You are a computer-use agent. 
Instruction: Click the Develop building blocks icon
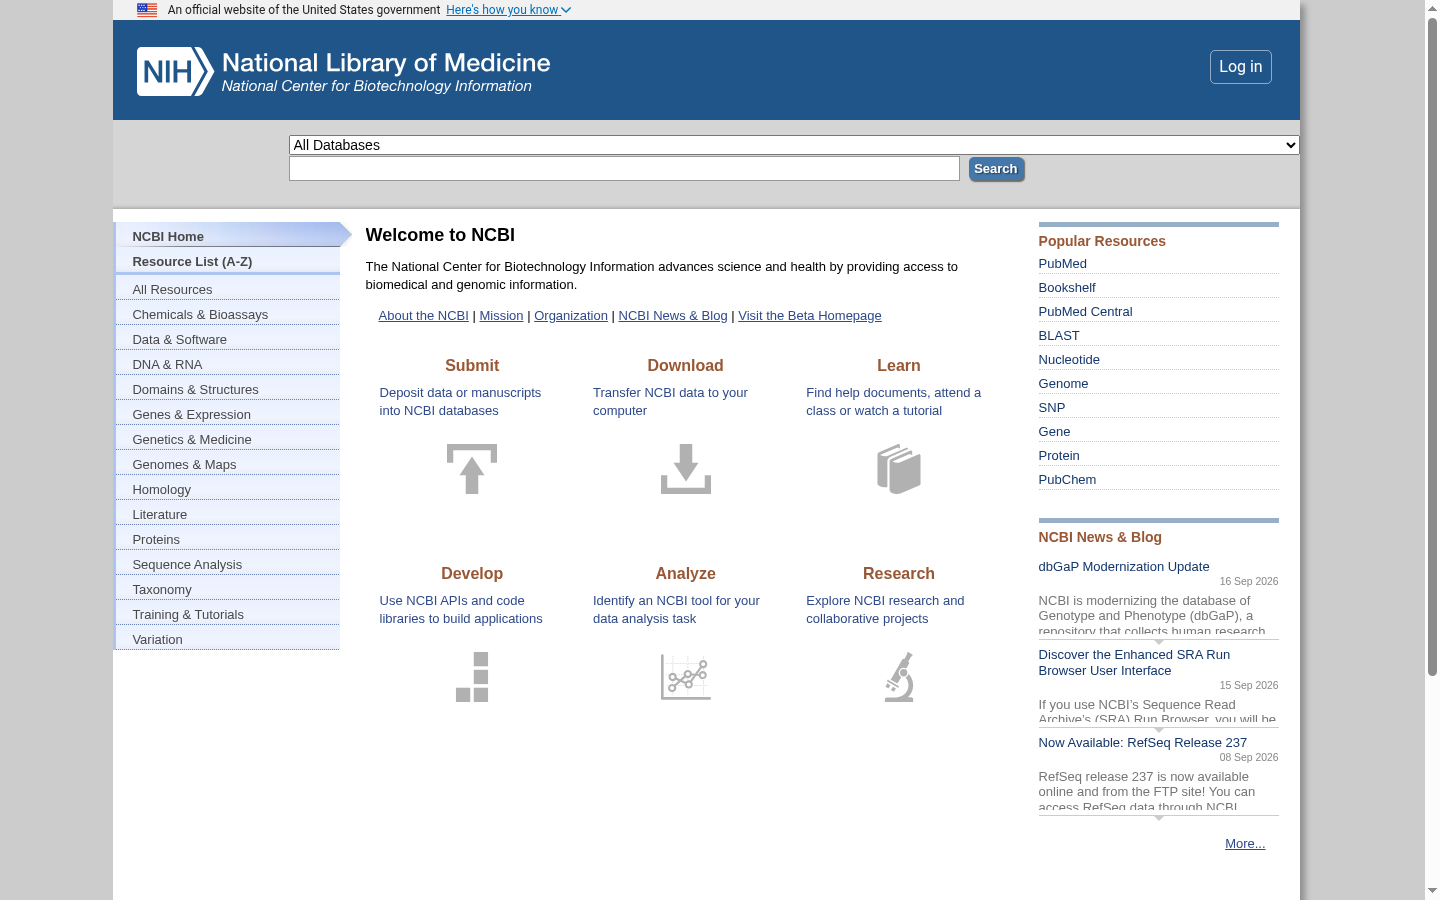pyautogui.click(x=472, y=677)
